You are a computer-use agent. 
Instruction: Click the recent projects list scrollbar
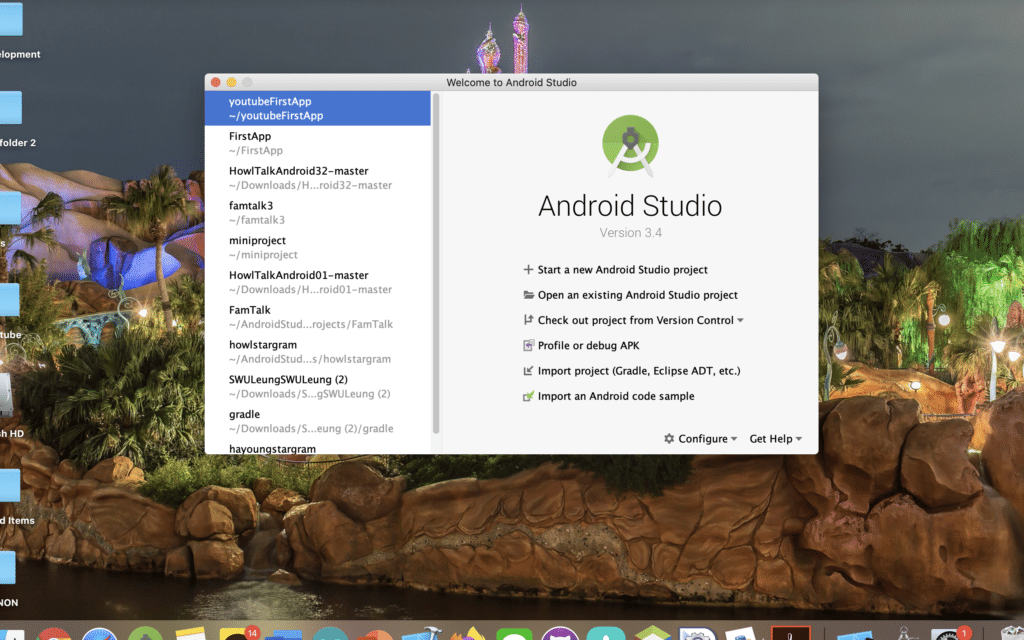coord(436,263)
